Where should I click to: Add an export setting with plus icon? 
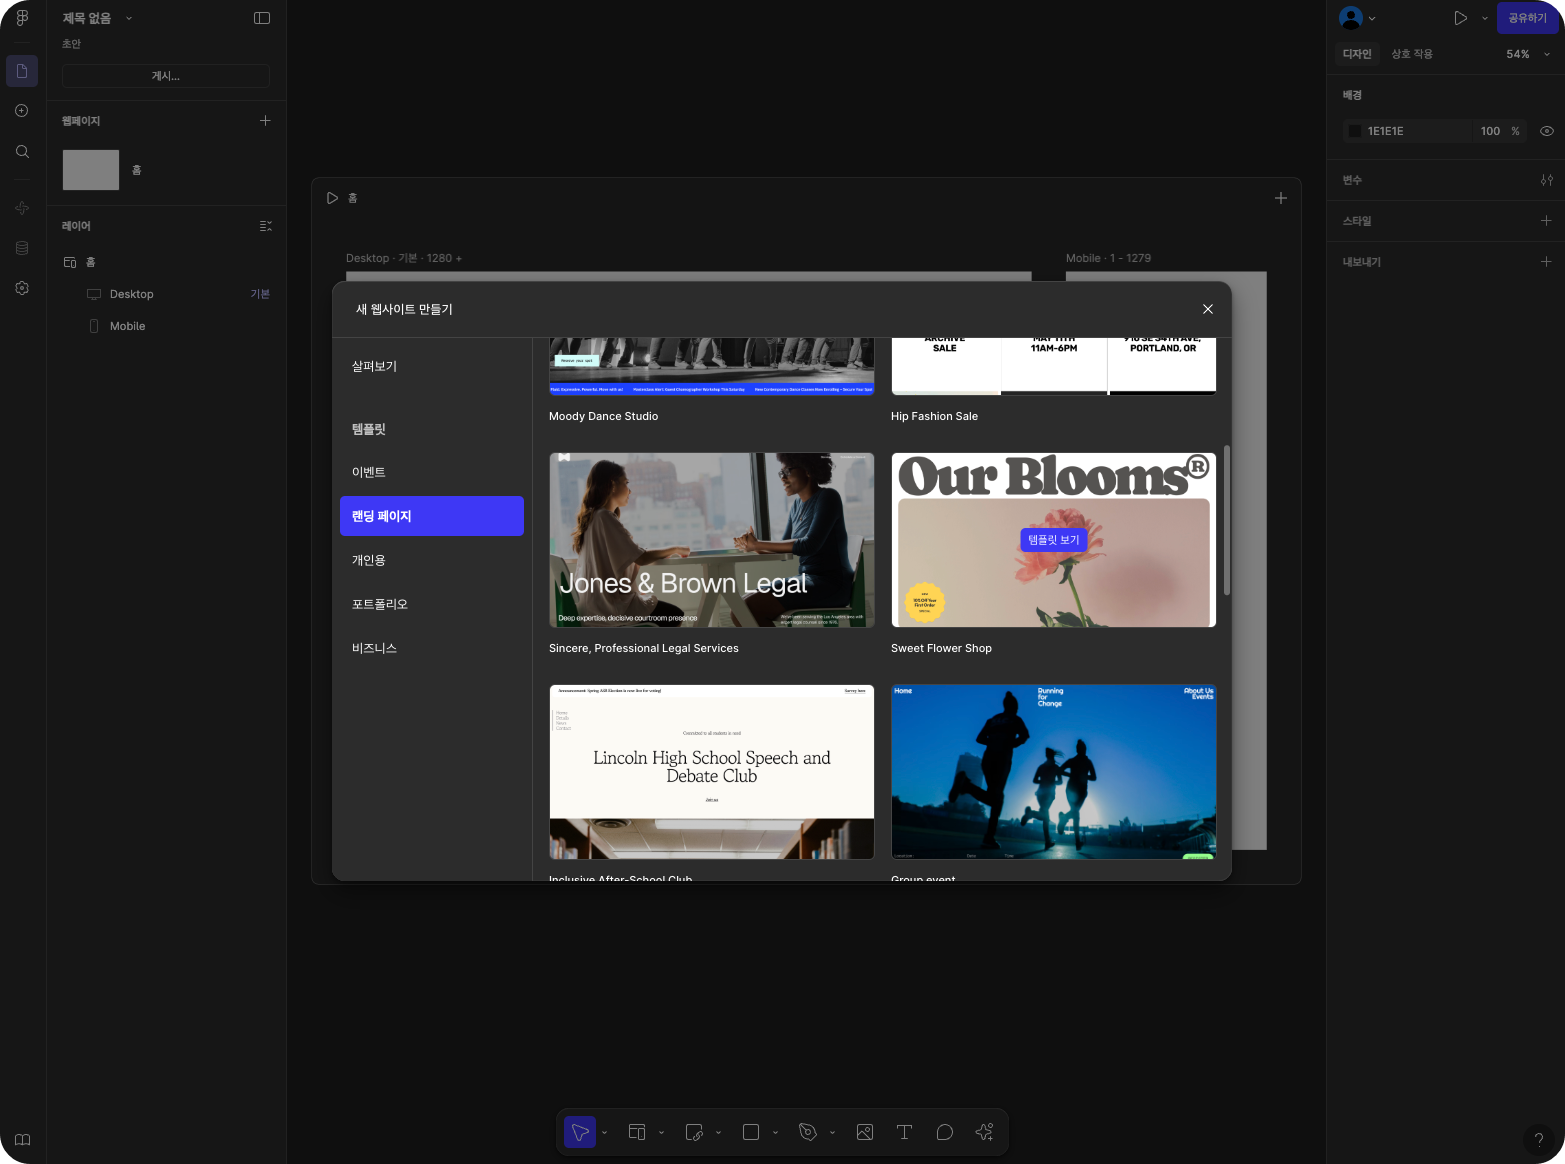point(1546,262)
